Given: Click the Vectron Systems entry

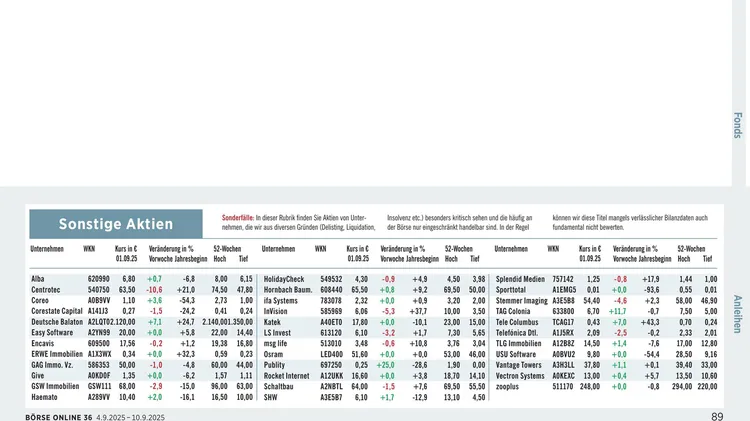Looking at the screenshot, I should point(520,376).
